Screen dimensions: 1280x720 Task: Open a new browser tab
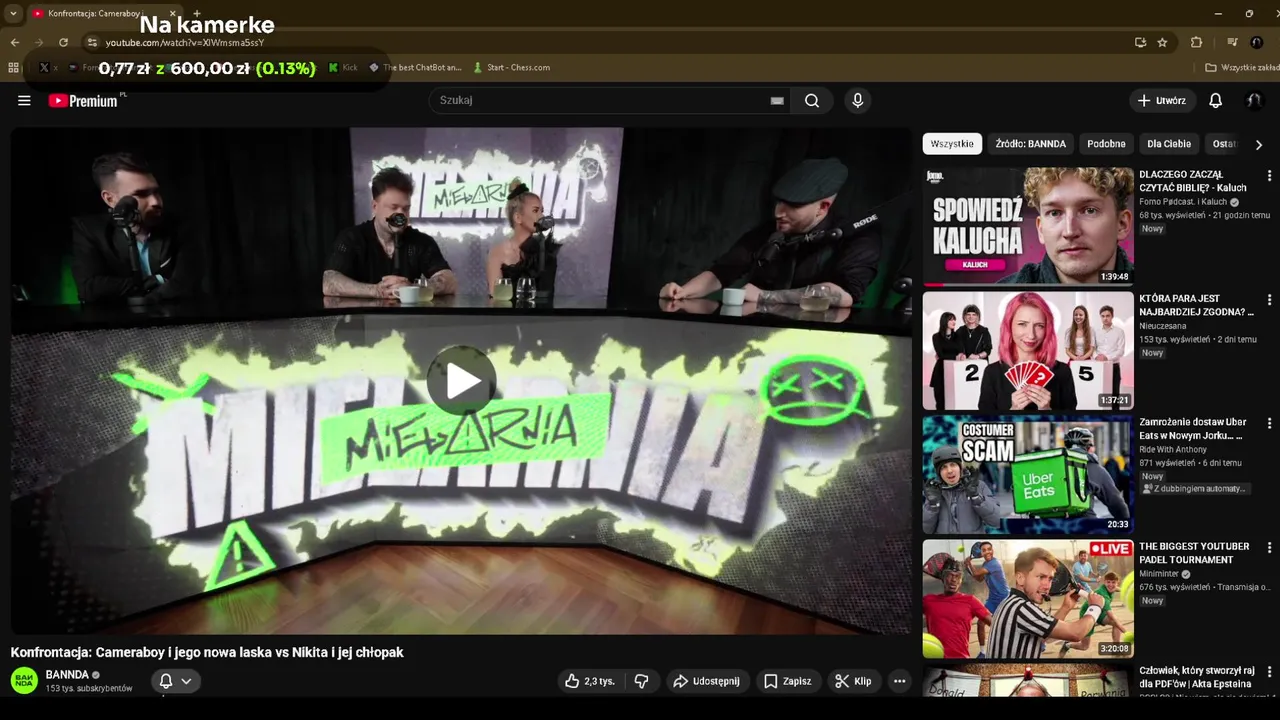click(196, 13)
